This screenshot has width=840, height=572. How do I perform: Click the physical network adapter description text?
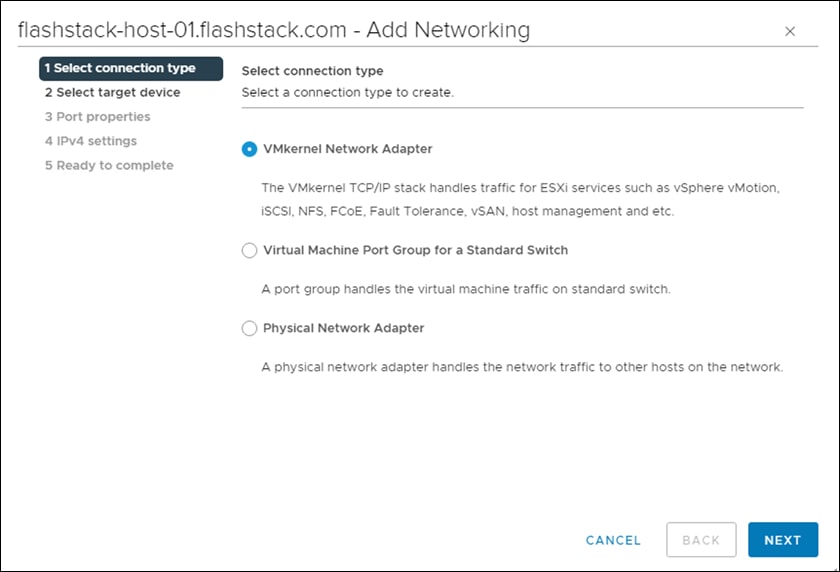click(521, 367)
